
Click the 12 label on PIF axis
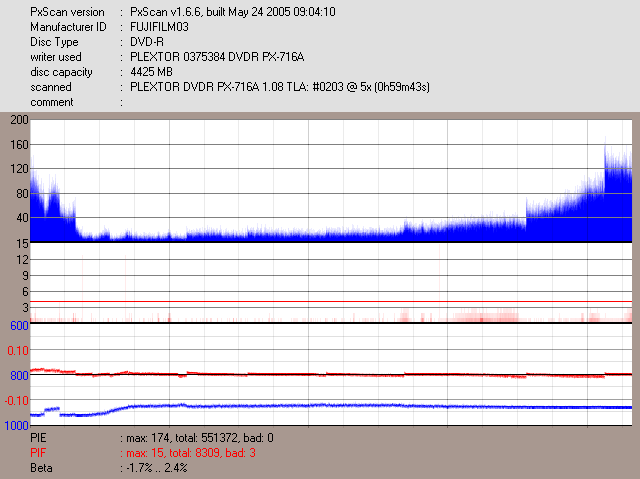point(22,259)
